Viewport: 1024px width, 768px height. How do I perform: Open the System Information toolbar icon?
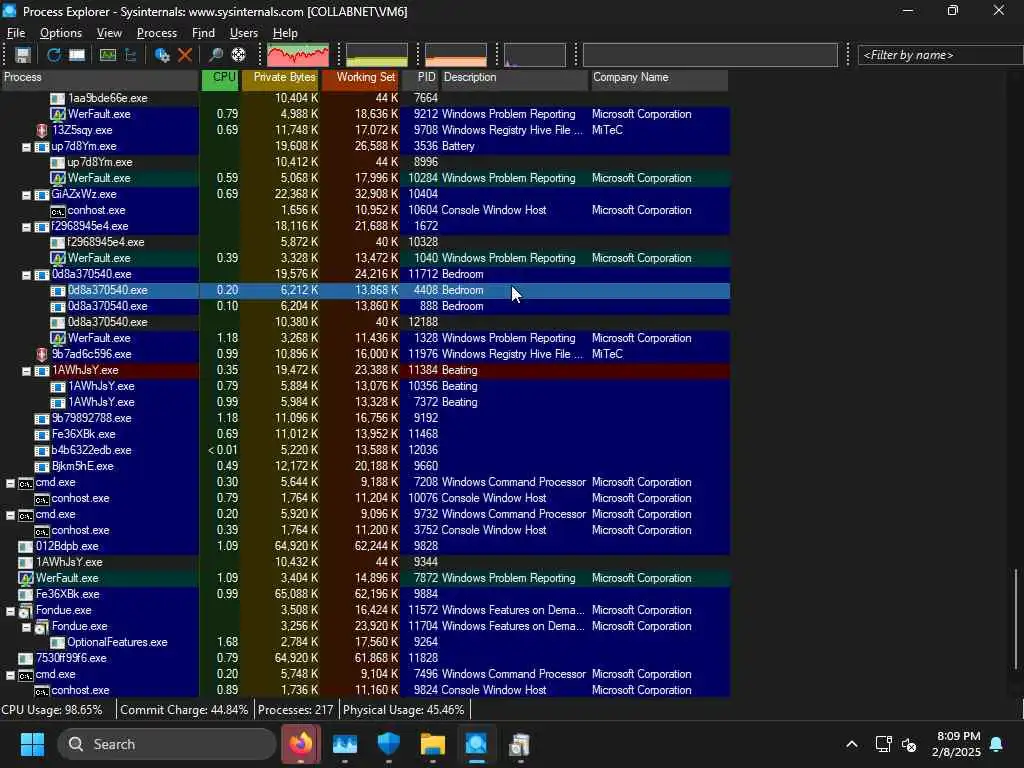[x=108, y=56]
